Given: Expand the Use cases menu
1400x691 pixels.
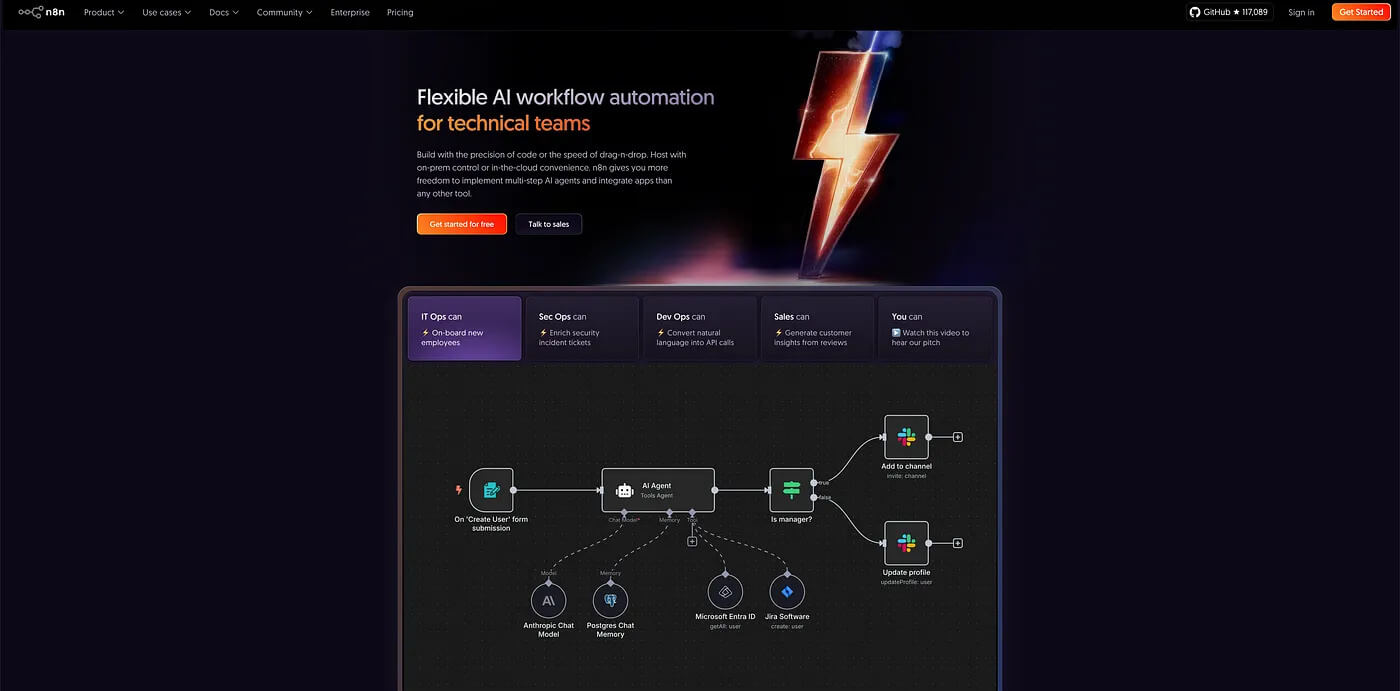Looking at the screenshot, I should click(x=166, y=12).
